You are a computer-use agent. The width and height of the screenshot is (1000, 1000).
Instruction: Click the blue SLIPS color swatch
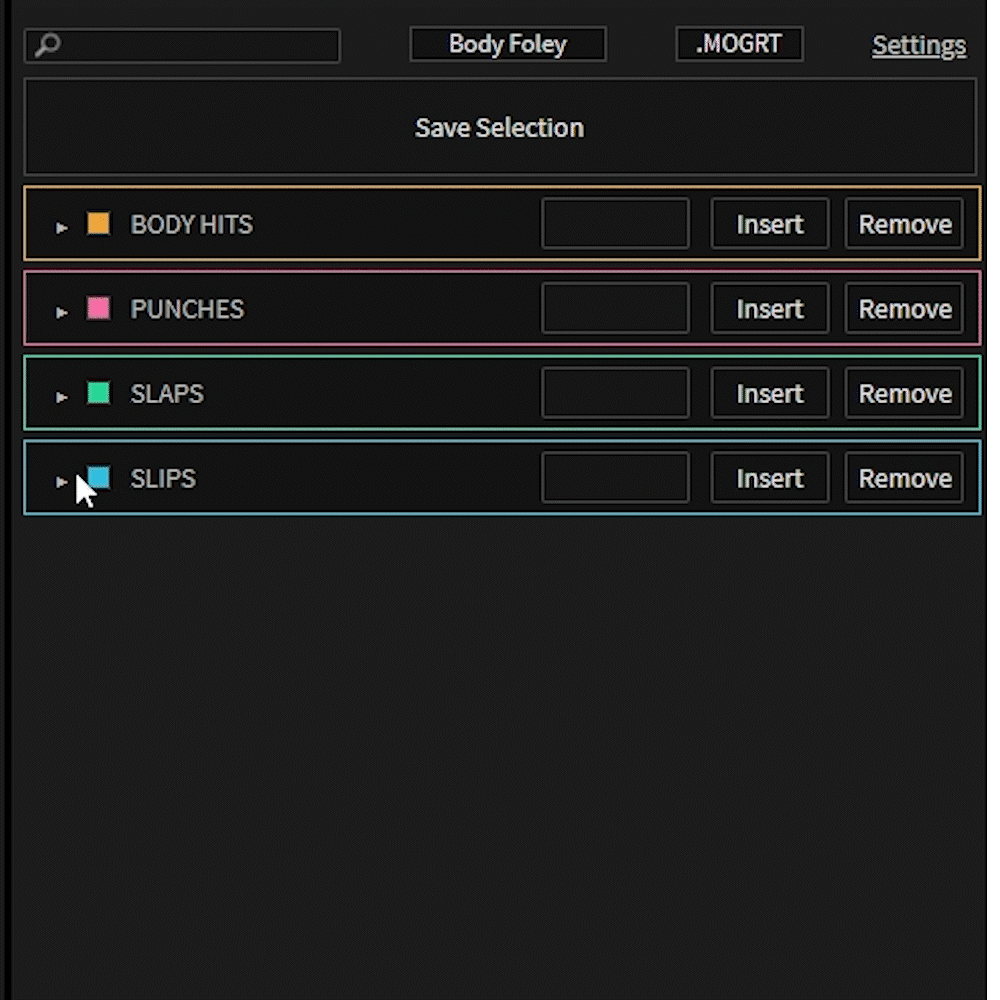point(98,478)
